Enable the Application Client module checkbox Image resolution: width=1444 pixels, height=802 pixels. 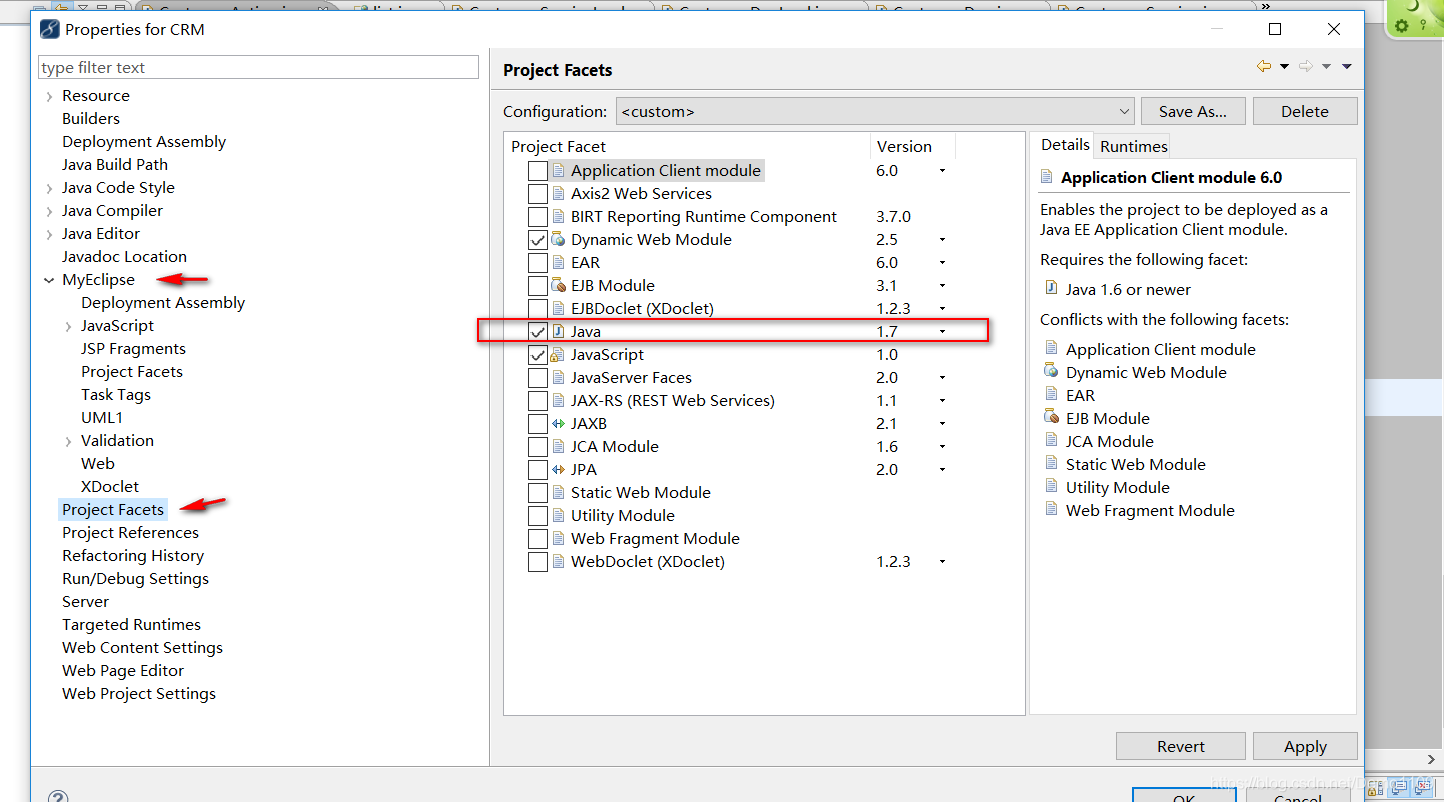coord(538,171)
